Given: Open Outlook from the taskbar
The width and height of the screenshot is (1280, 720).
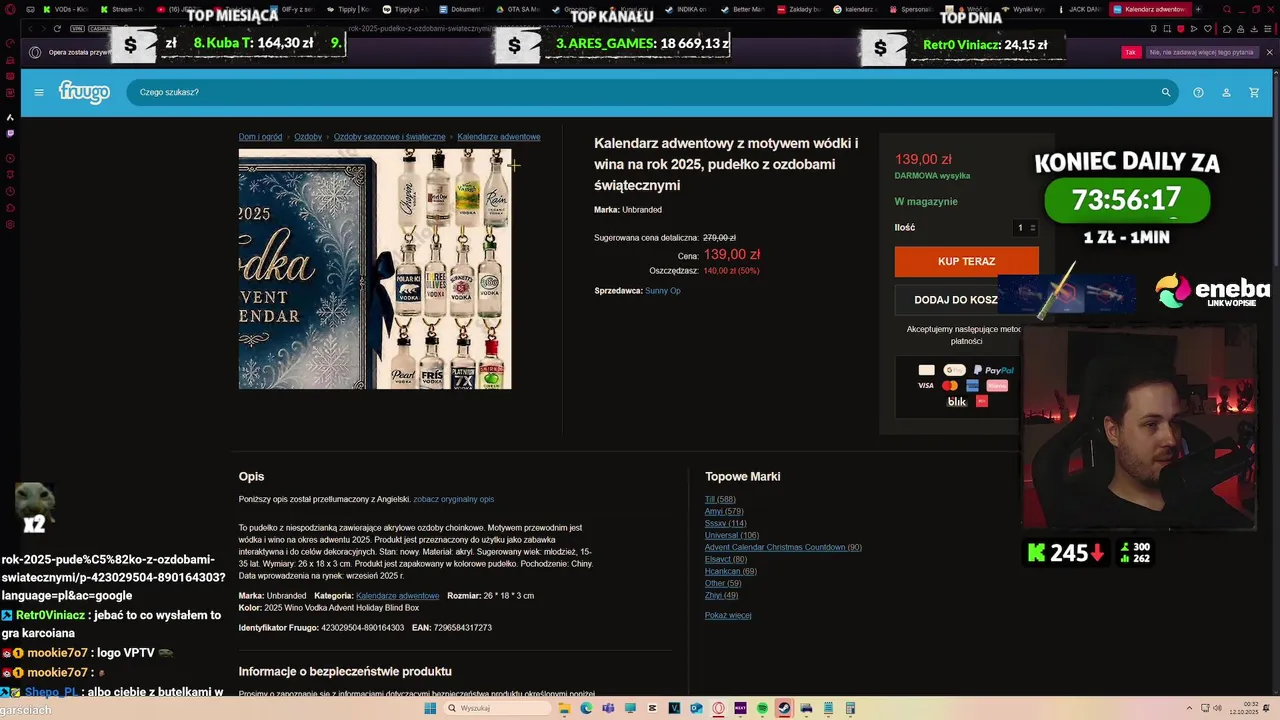Looking at the screenshot, I should coord(696,709).
